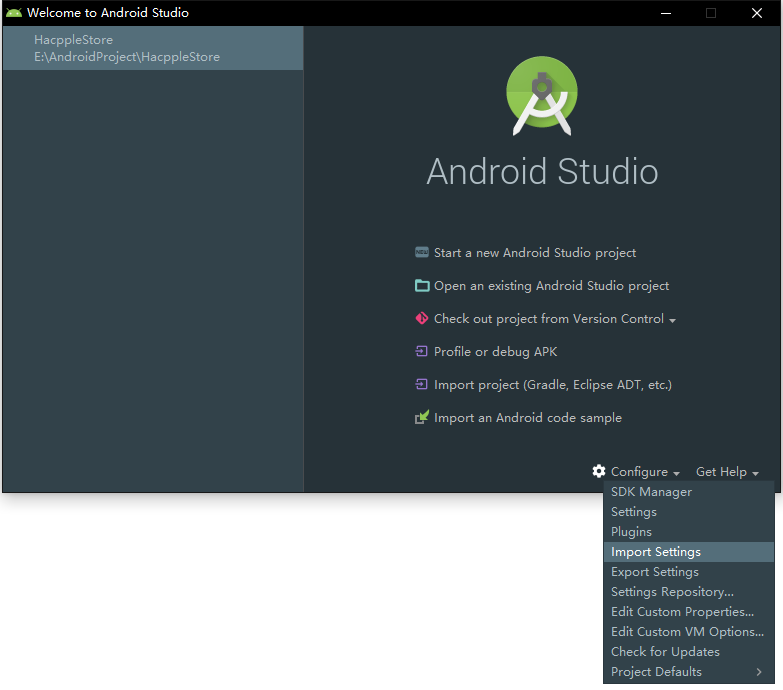This screenshot has width=783, height=690.
Task: Select Check for Updates
Action: [689, 652]
